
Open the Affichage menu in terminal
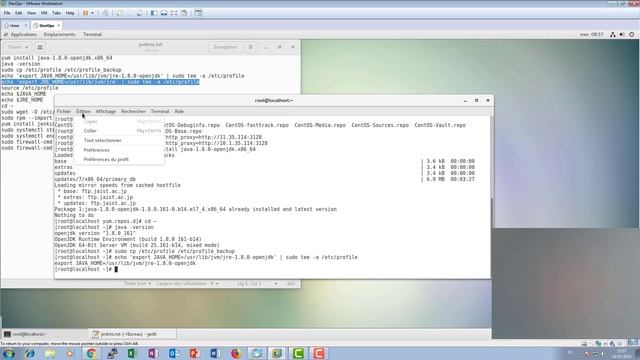pyautogui.click(x=106, y=111)
